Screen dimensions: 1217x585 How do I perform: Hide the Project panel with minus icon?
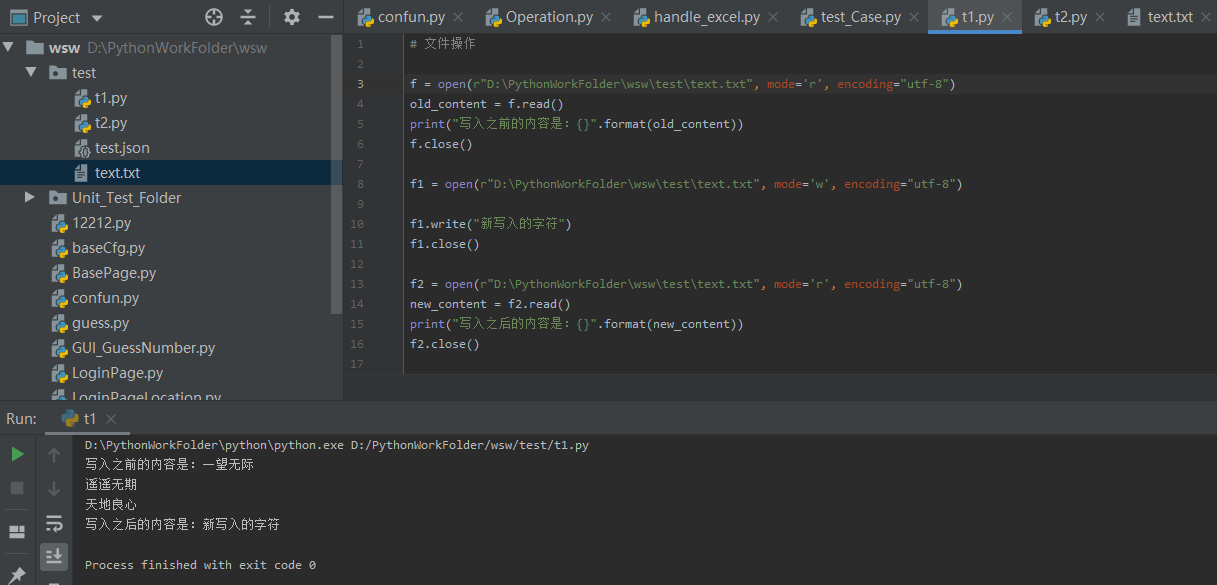click(326, 17)
